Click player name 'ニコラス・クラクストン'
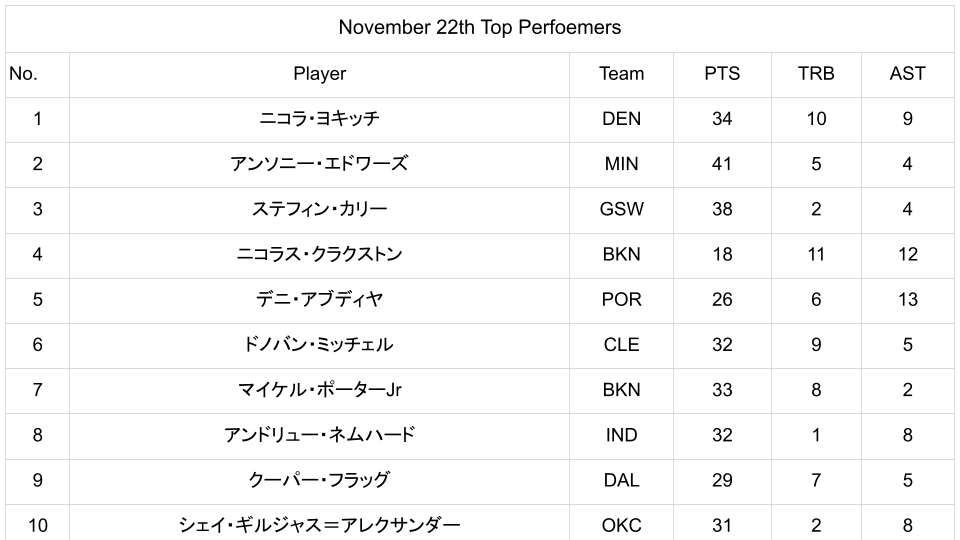The height and width of the screenshot is (540, 960). coord(319,254)
